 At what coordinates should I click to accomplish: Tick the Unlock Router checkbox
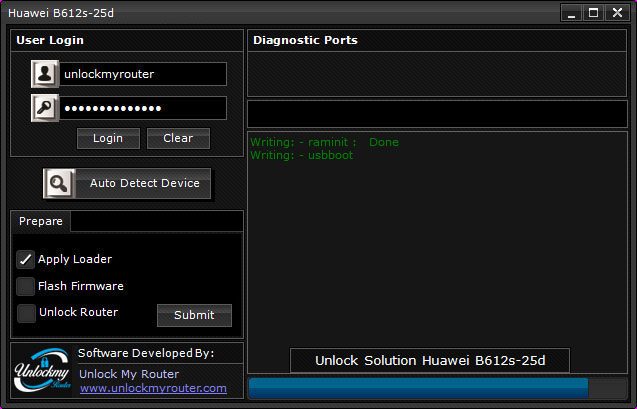(x=26, y=313)
